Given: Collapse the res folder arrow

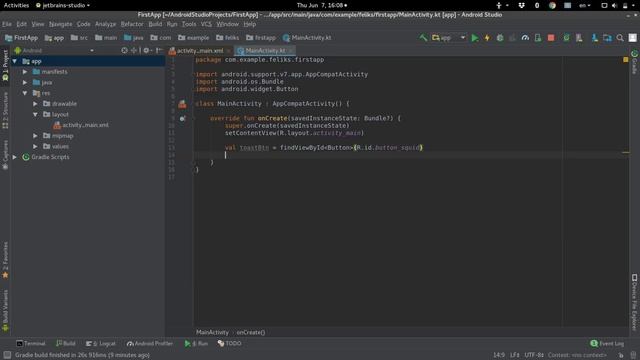Looking at the screenshot, I should (x=25, y=93).
